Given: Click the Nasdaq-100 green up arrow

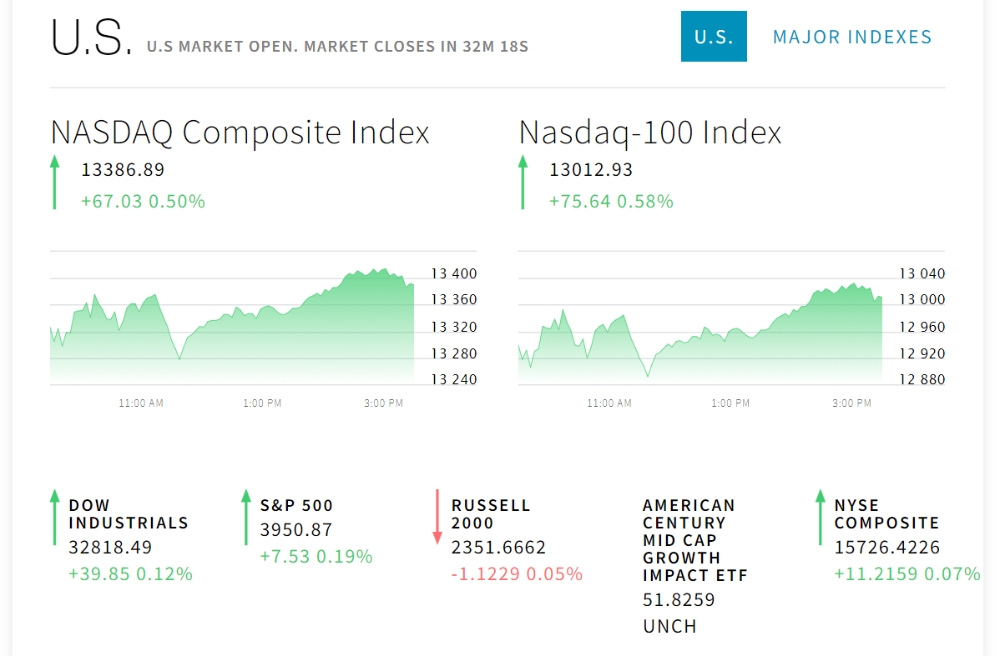Looking at the screenshot, I should pyautogui.click(x=522, y=182).
